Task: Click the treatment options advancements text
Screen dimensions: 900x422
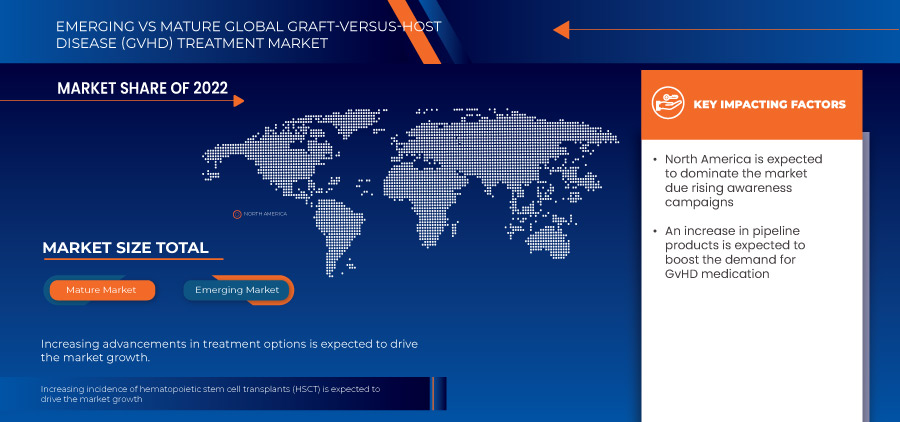Action: [x=229, y=350]
